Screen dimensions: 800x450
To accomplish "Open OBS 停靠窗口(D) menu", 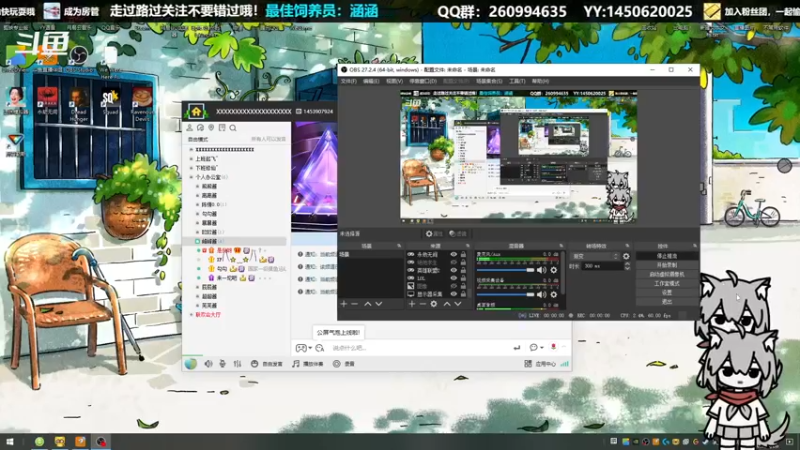I will tap(423, 81).
